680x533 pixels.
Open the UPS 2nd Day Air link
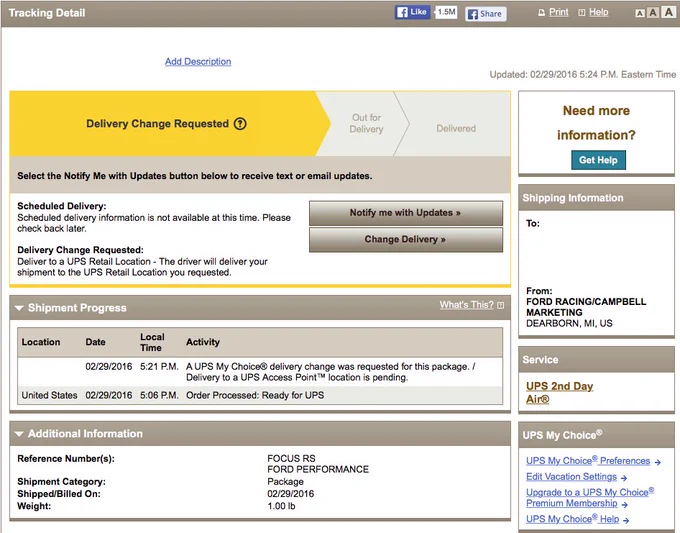(559, 392)
